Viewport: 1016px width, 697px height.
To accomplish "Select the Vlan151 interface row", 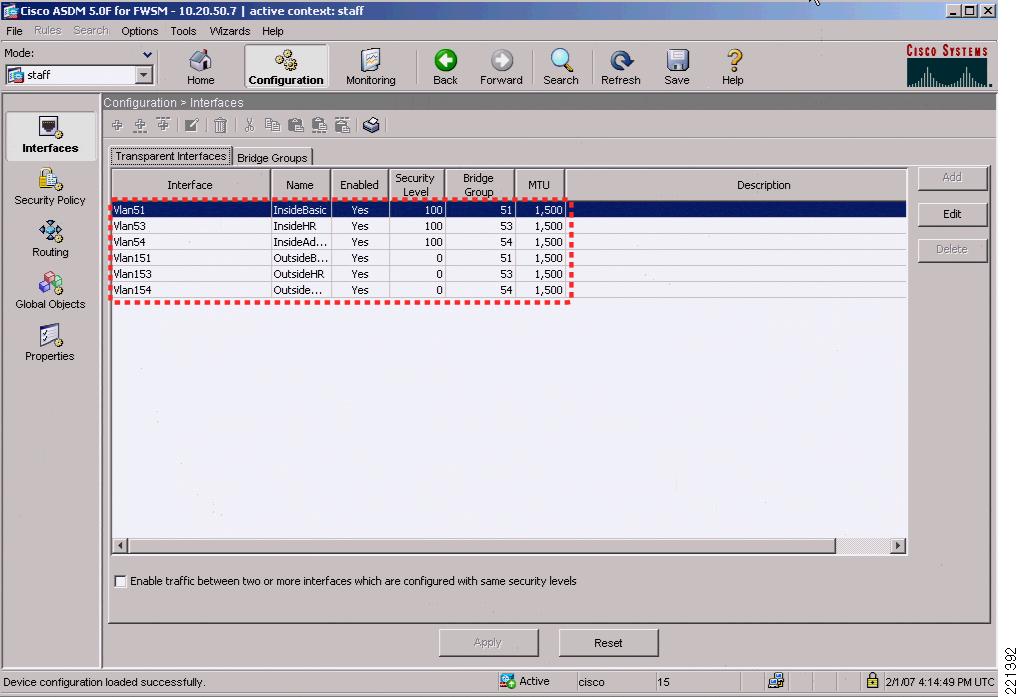I will [509, 258].
